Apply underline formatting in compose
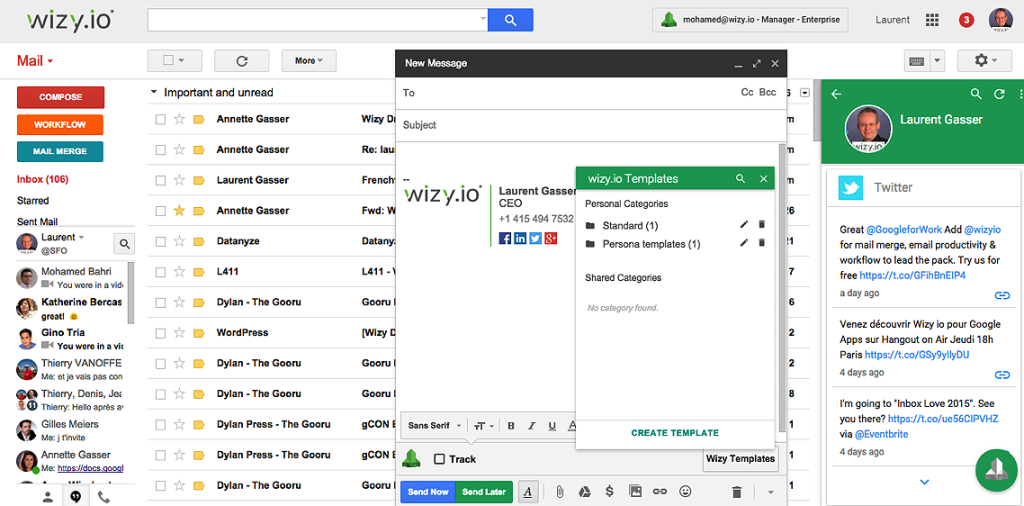The height and width of the screenshot is (506, 1024). click(552, 426)
